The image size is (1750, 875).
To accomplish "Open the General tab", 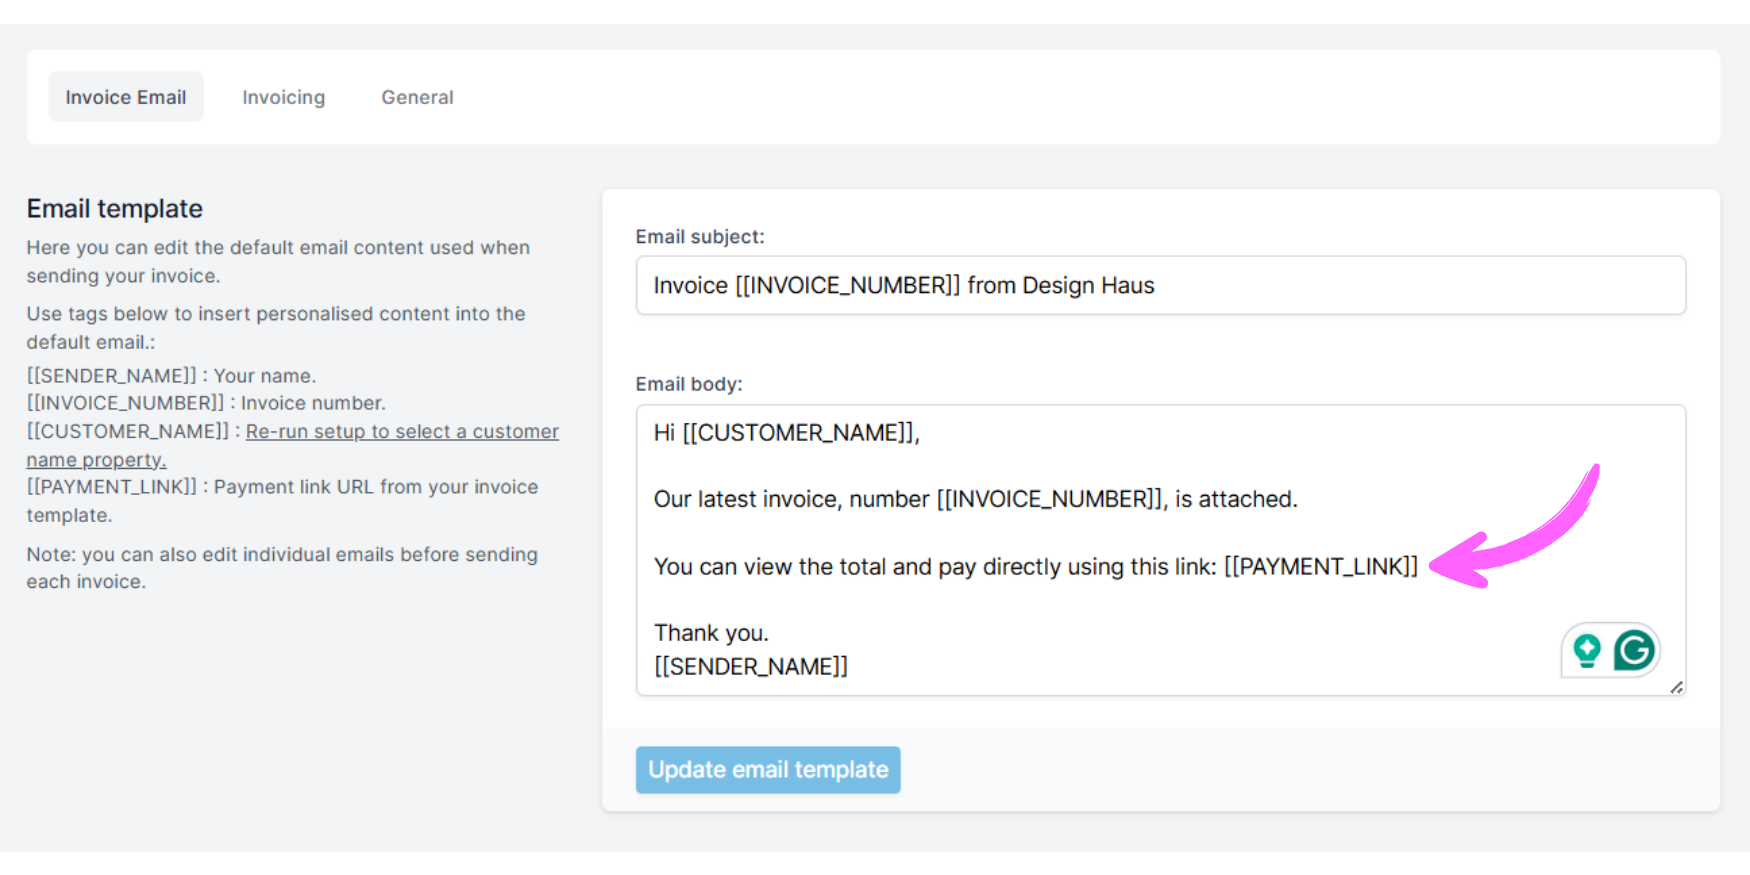I will [417, 97].
